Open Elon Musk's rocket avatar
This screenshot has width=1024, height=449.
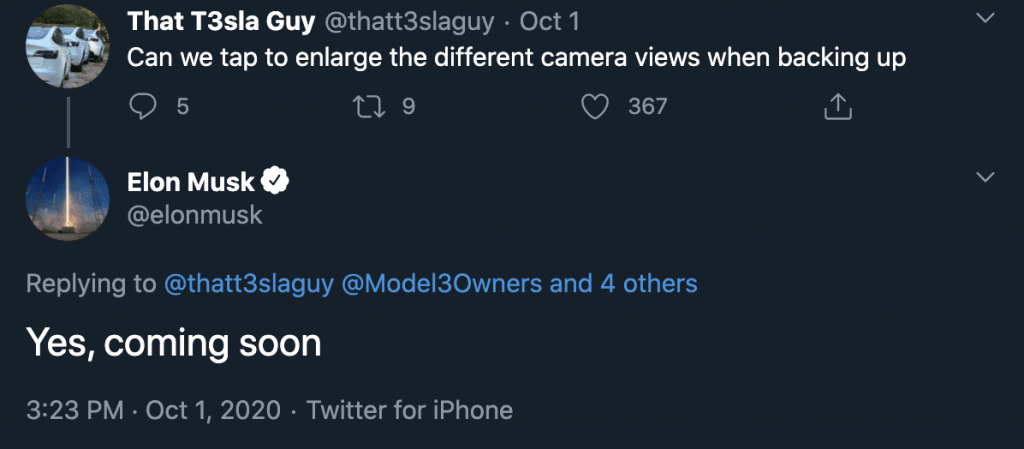(68, 196)
